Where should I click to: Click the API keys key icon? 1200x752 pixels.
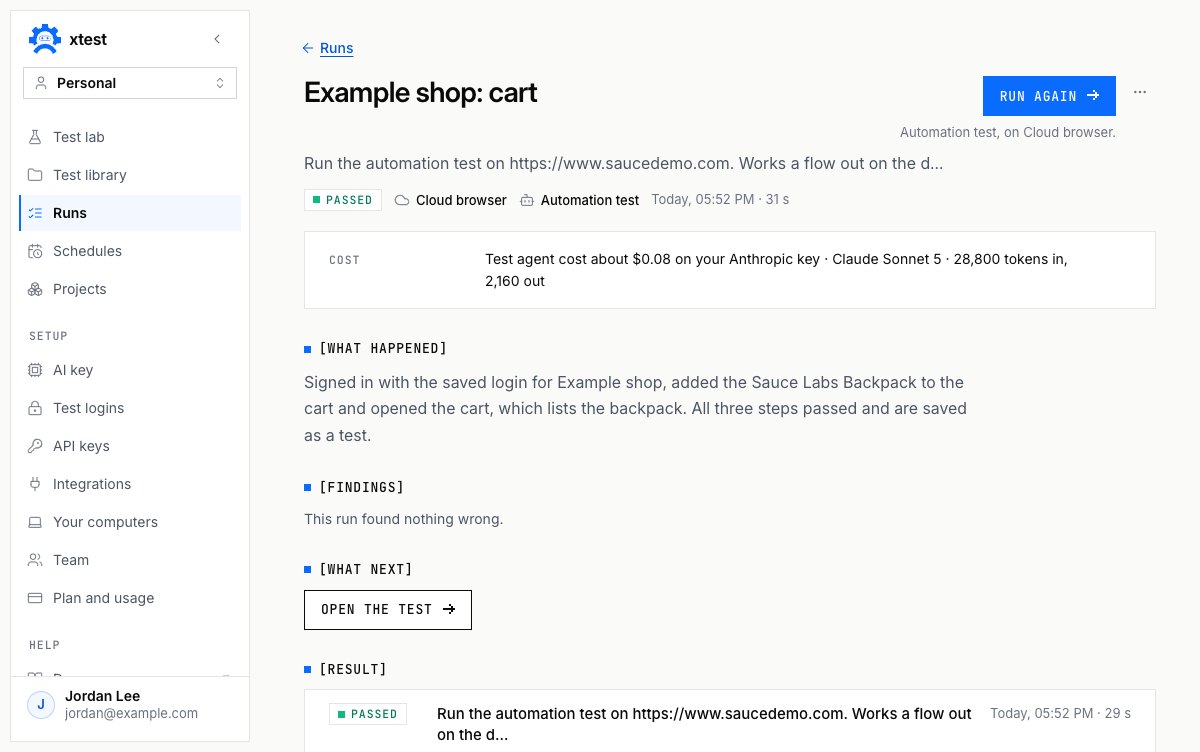pyautogui.click(x=36, y=446)
